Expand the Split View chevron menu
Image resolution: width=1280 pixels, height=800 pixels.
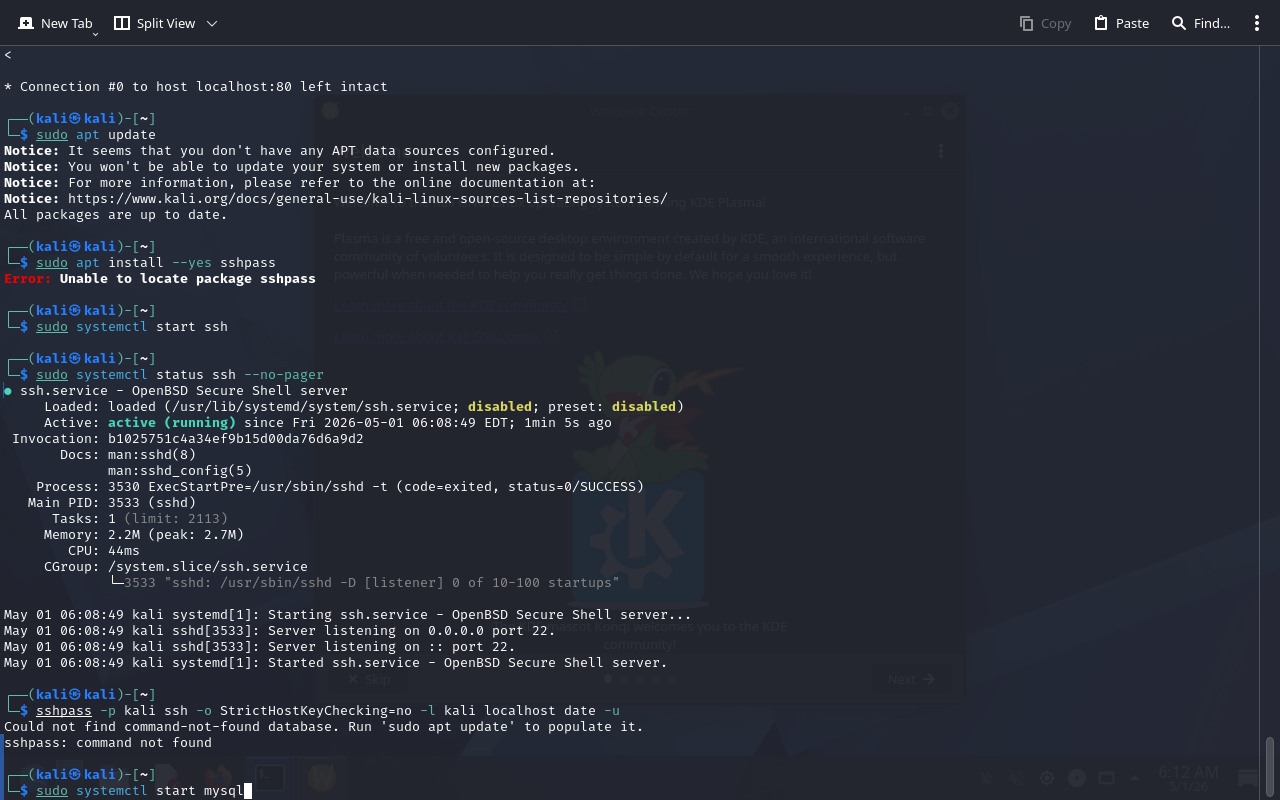point(211,23)
